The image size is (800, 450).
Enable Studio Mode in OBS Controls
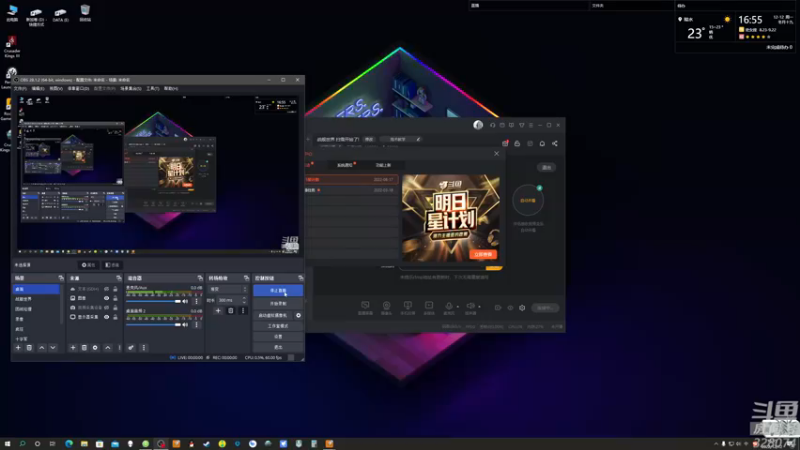[x=278, y=326]
